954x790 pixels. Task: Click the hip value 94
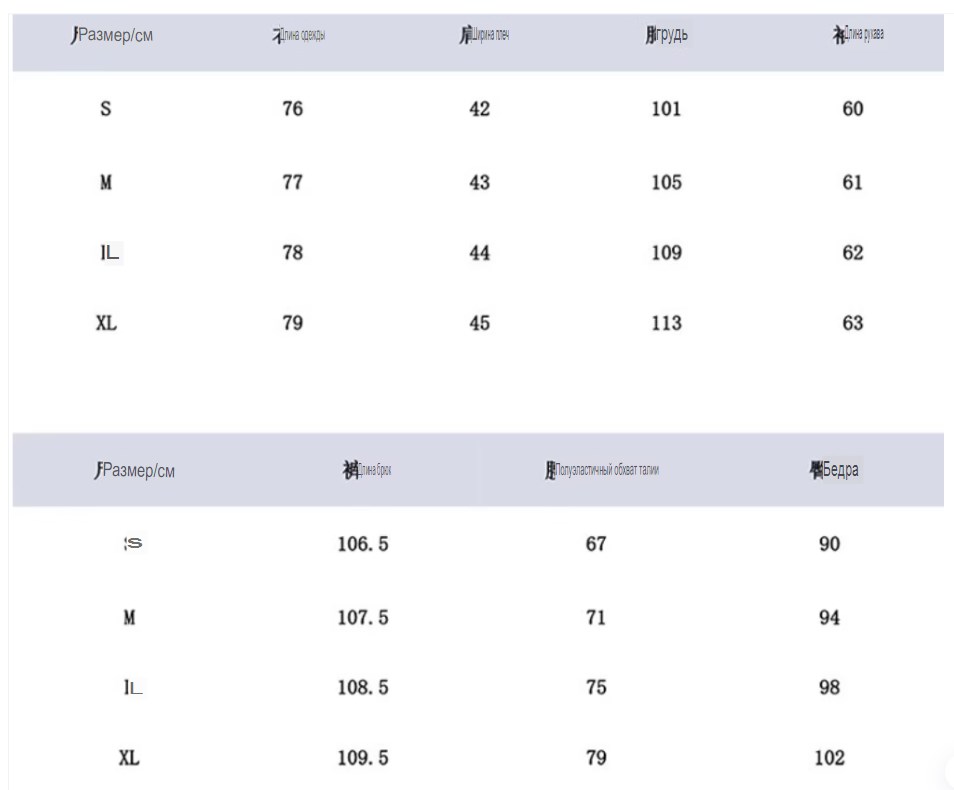pyautogui.click(x=829, y=618)
